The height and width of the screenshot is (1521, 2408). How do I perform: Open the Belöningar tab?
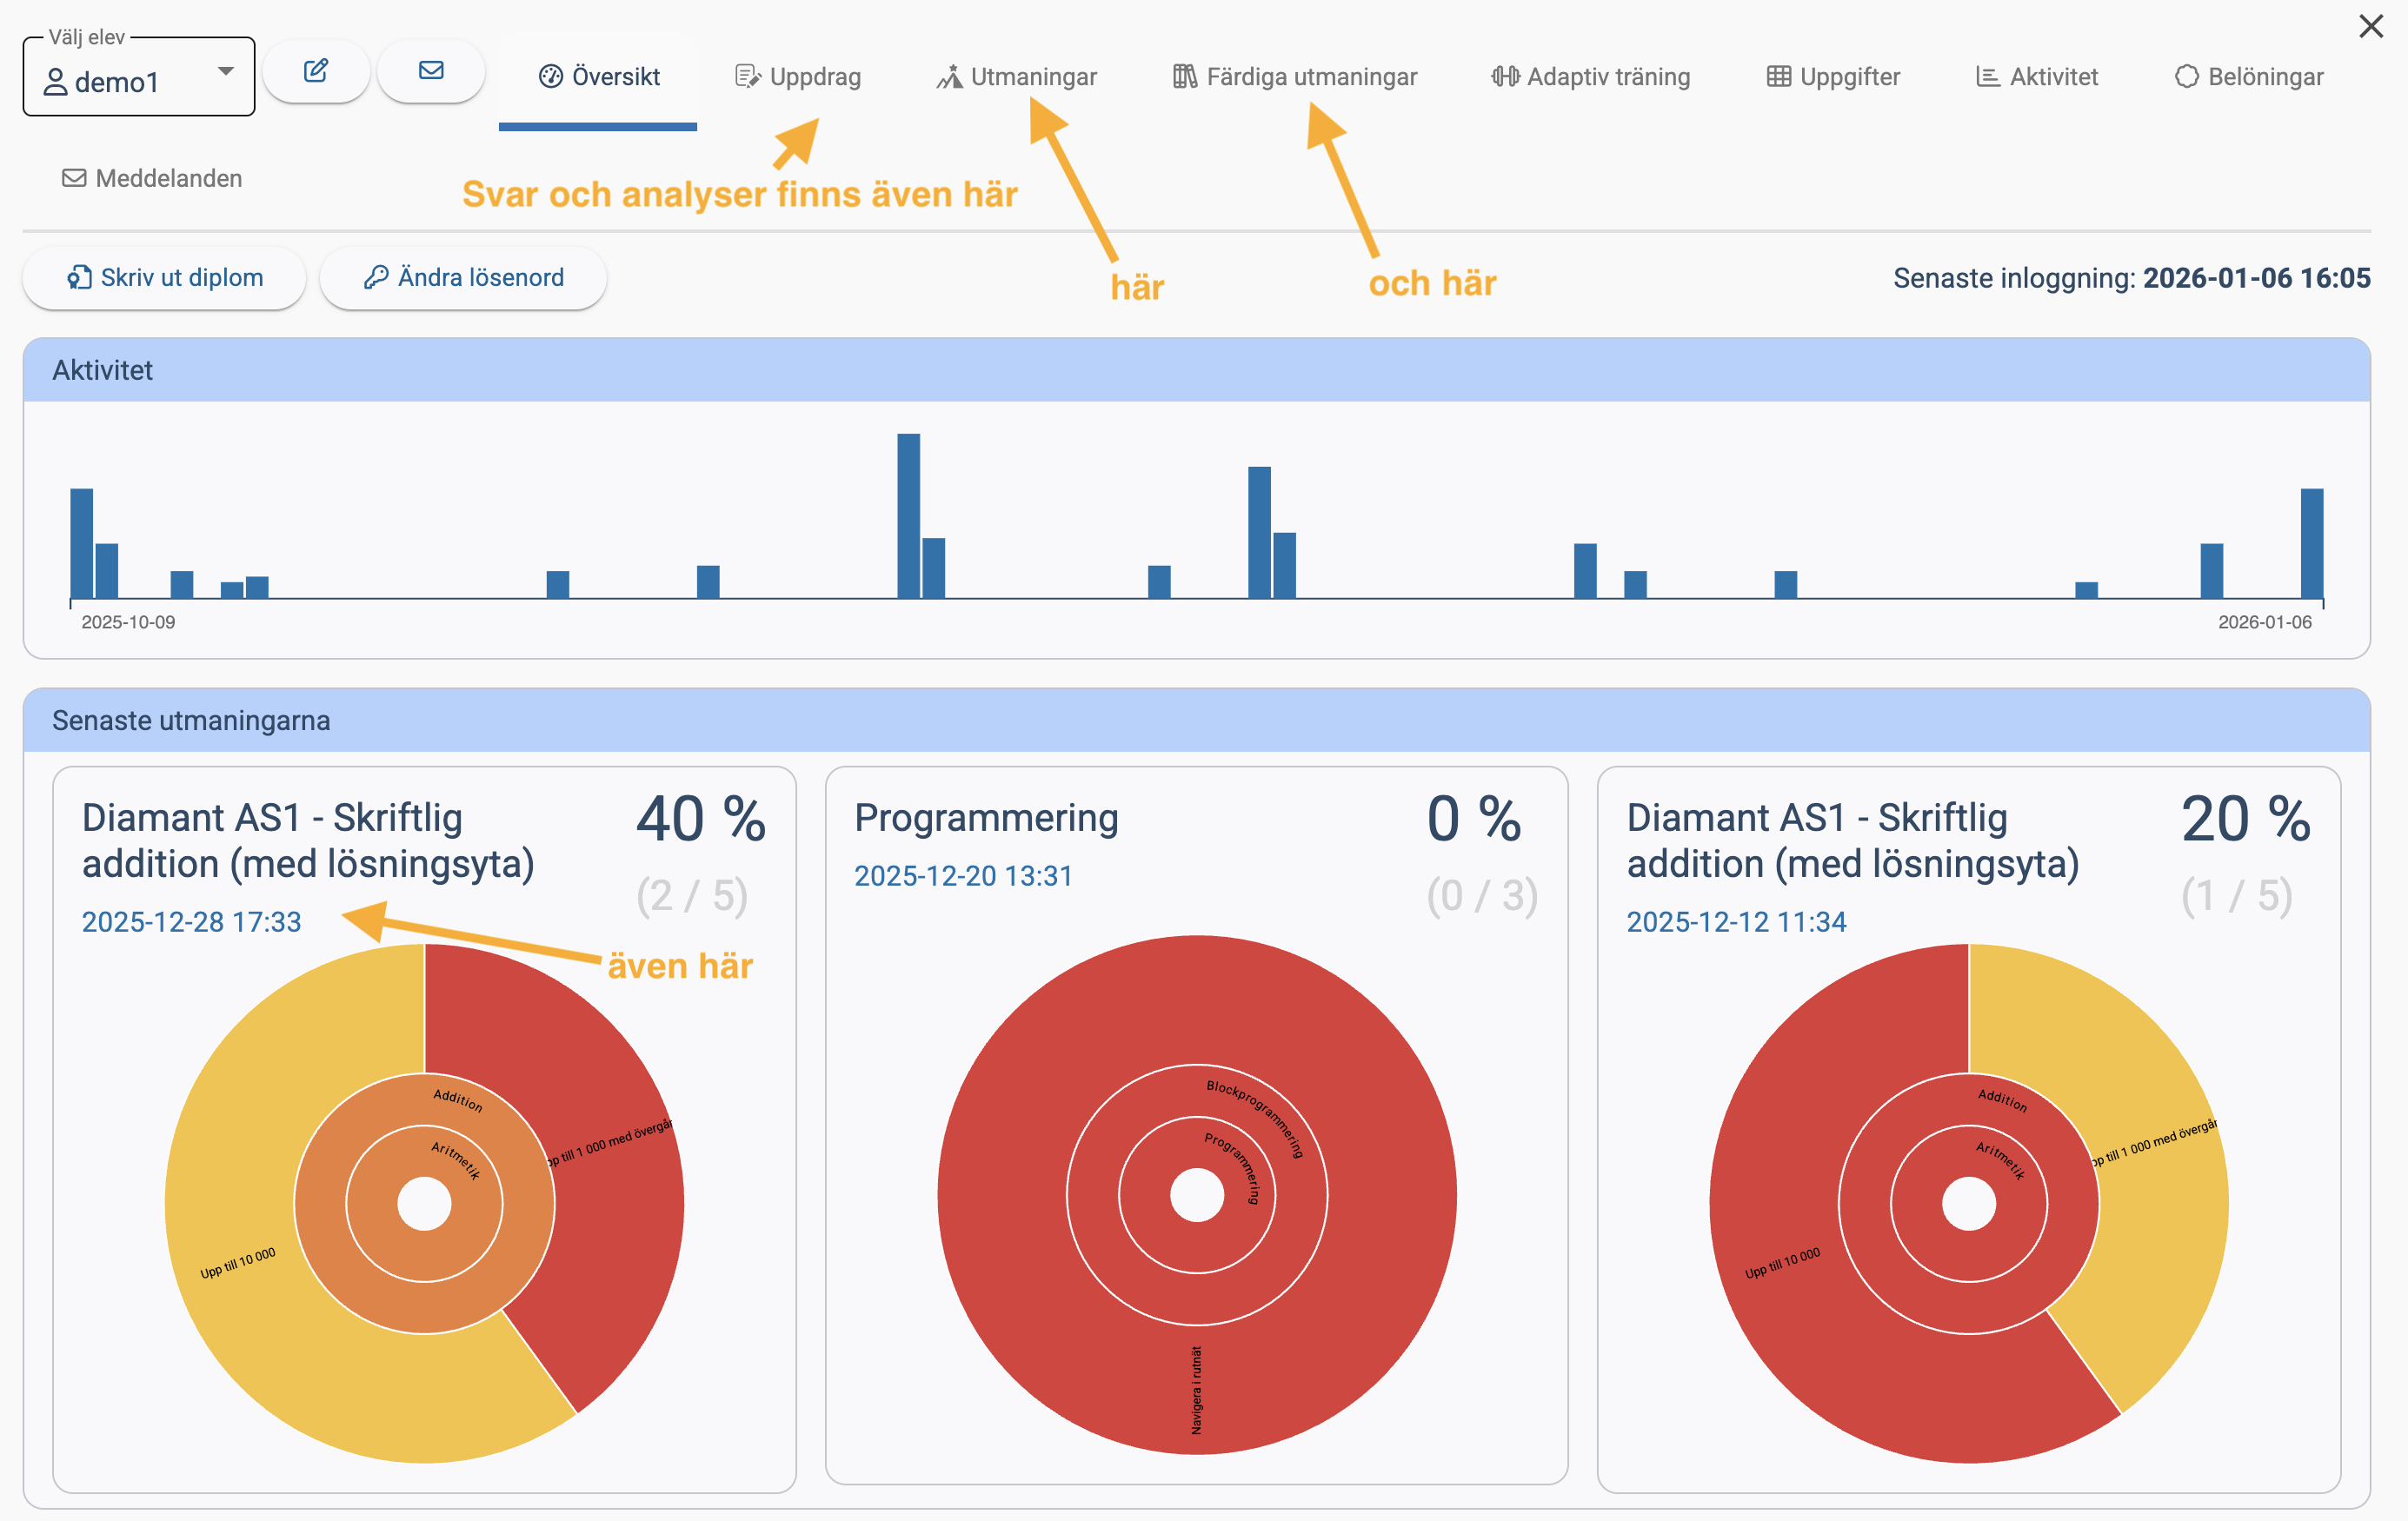[x=2249, y=77]
